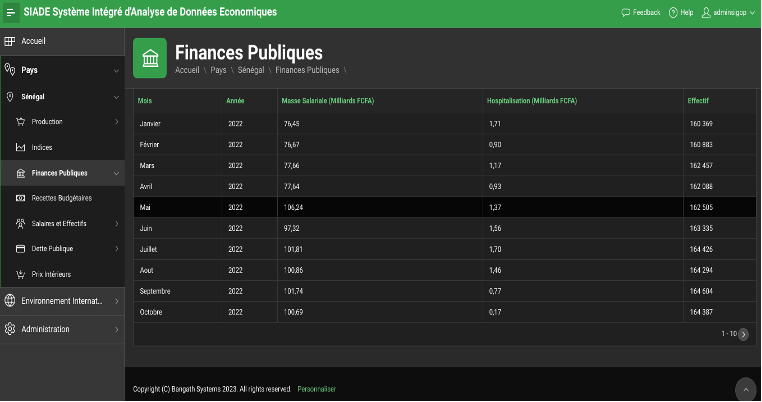The height and width of the screenshot is (402, 762).
Task: Collapse the Pays section chevron
Action: click(x=116, y=70)
